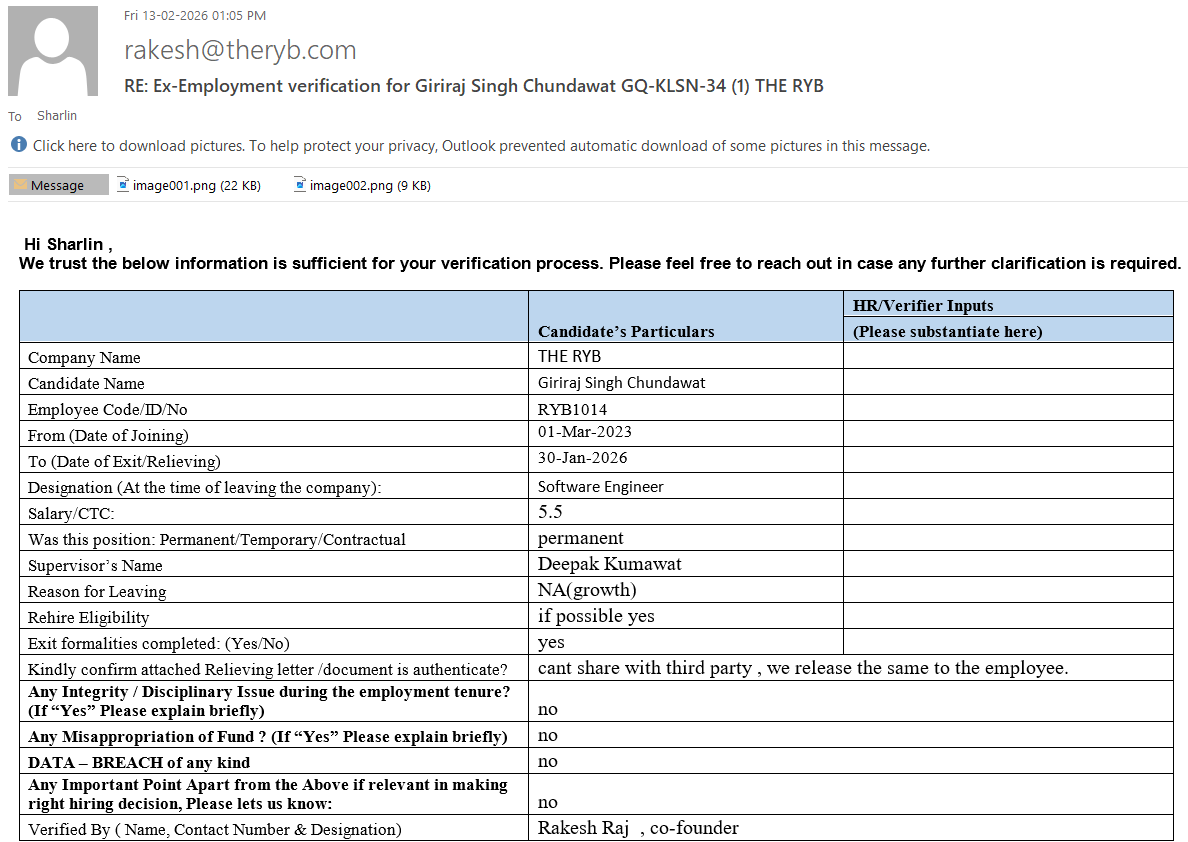Screen dimensions: 1188x842
Task: Click employee code RYB1014
Action: (x=572, y=409)
